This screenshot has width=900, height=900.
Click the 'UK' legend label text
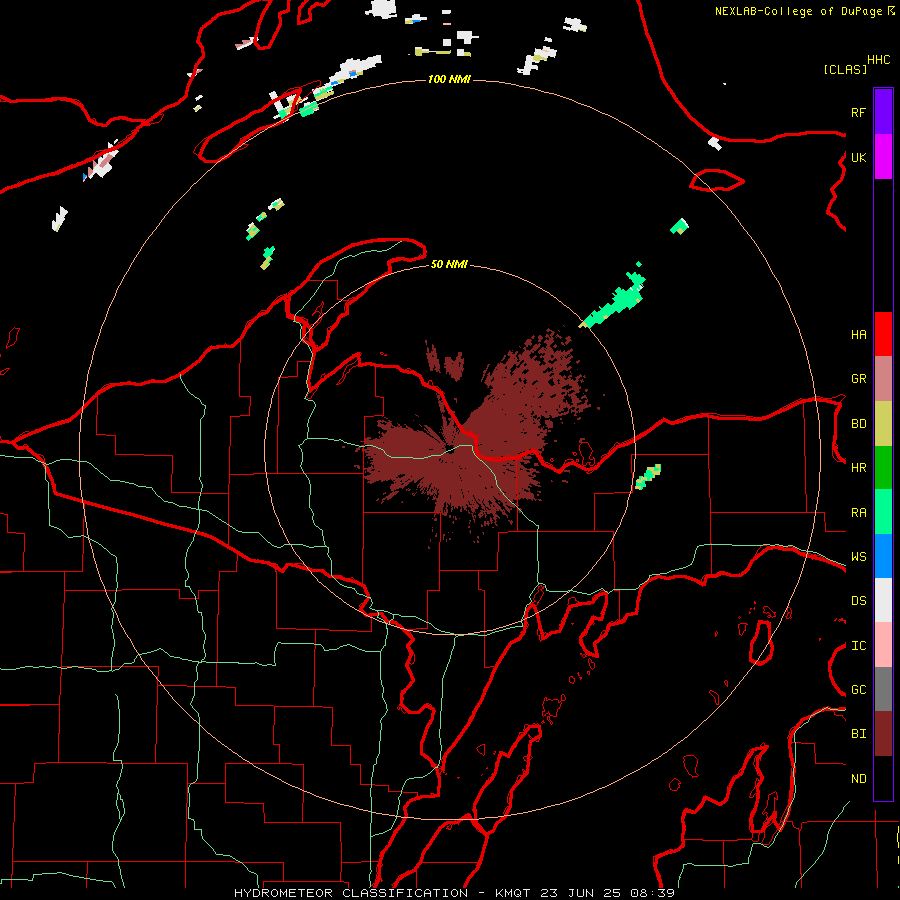(x=858, y=157)
